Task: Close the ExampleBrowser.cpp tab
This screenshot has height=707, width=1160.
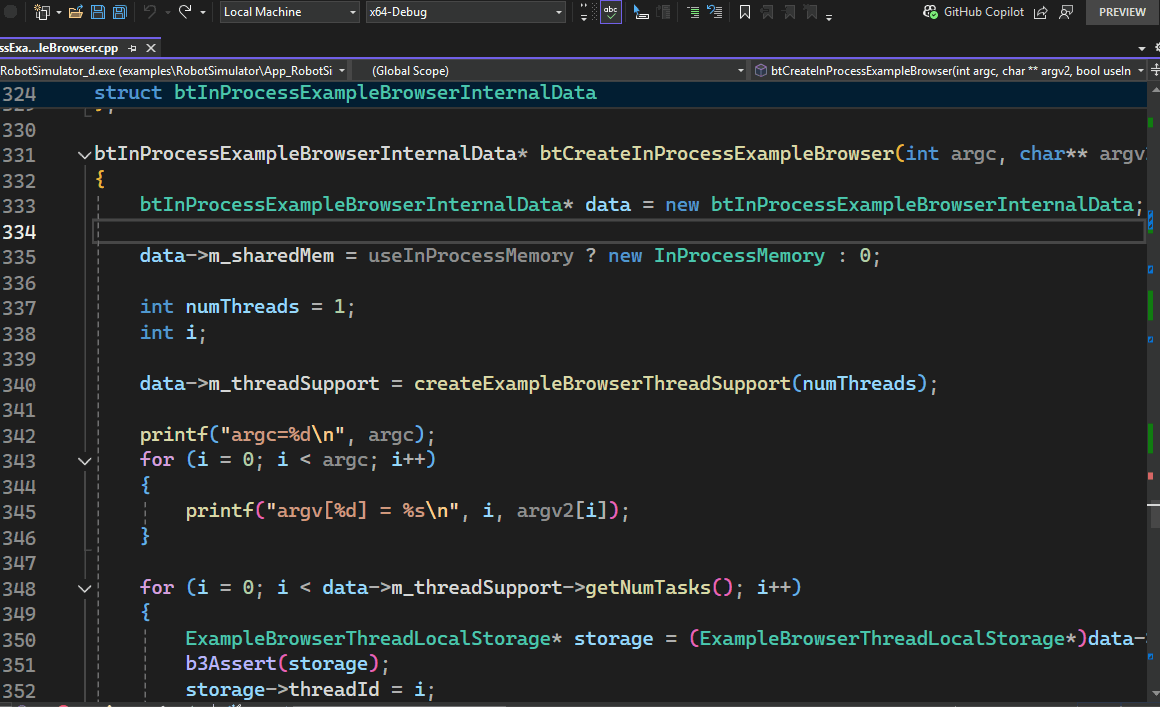Action: coord(151,48)
